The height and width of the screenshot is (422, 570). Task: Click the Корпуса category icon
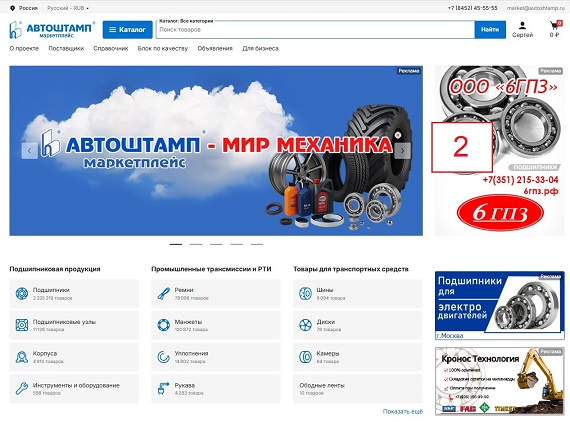coord(22,357)
